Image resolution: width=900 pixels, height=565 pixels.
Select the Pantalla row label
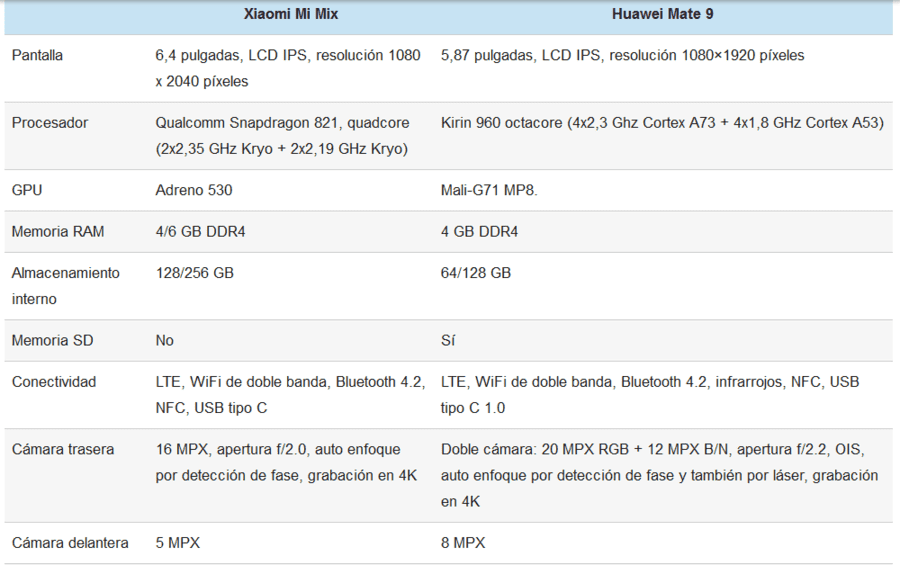click(37, 55)
